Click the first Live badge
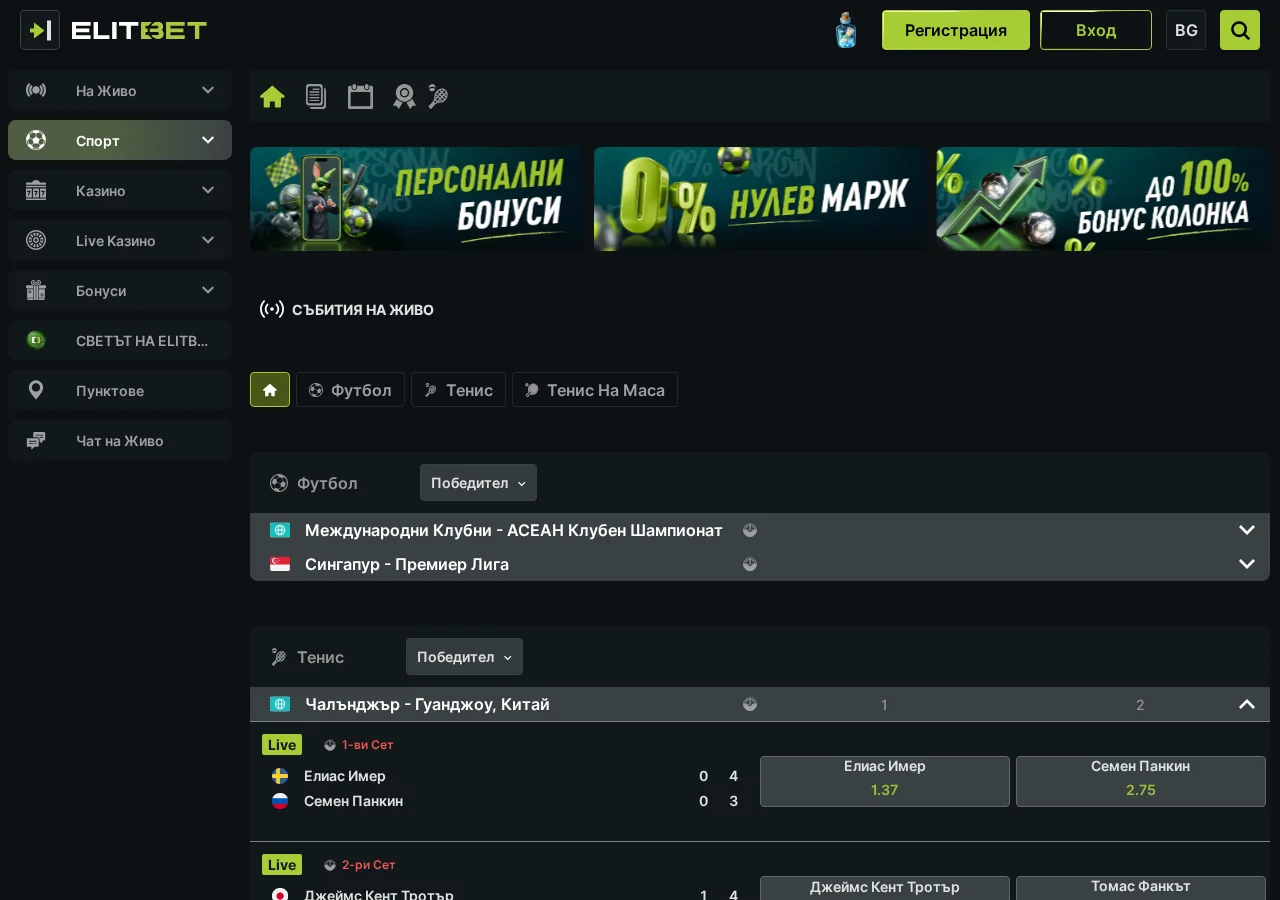 coord(282,745)
